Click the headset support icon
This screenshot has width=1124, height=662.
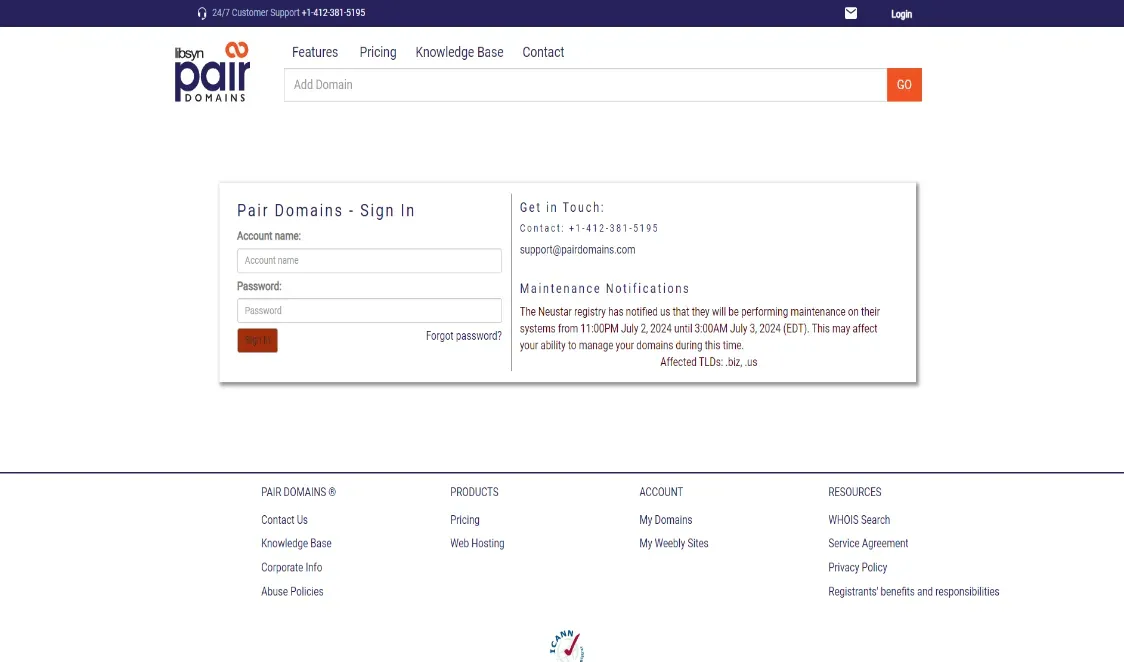point(202,13)
